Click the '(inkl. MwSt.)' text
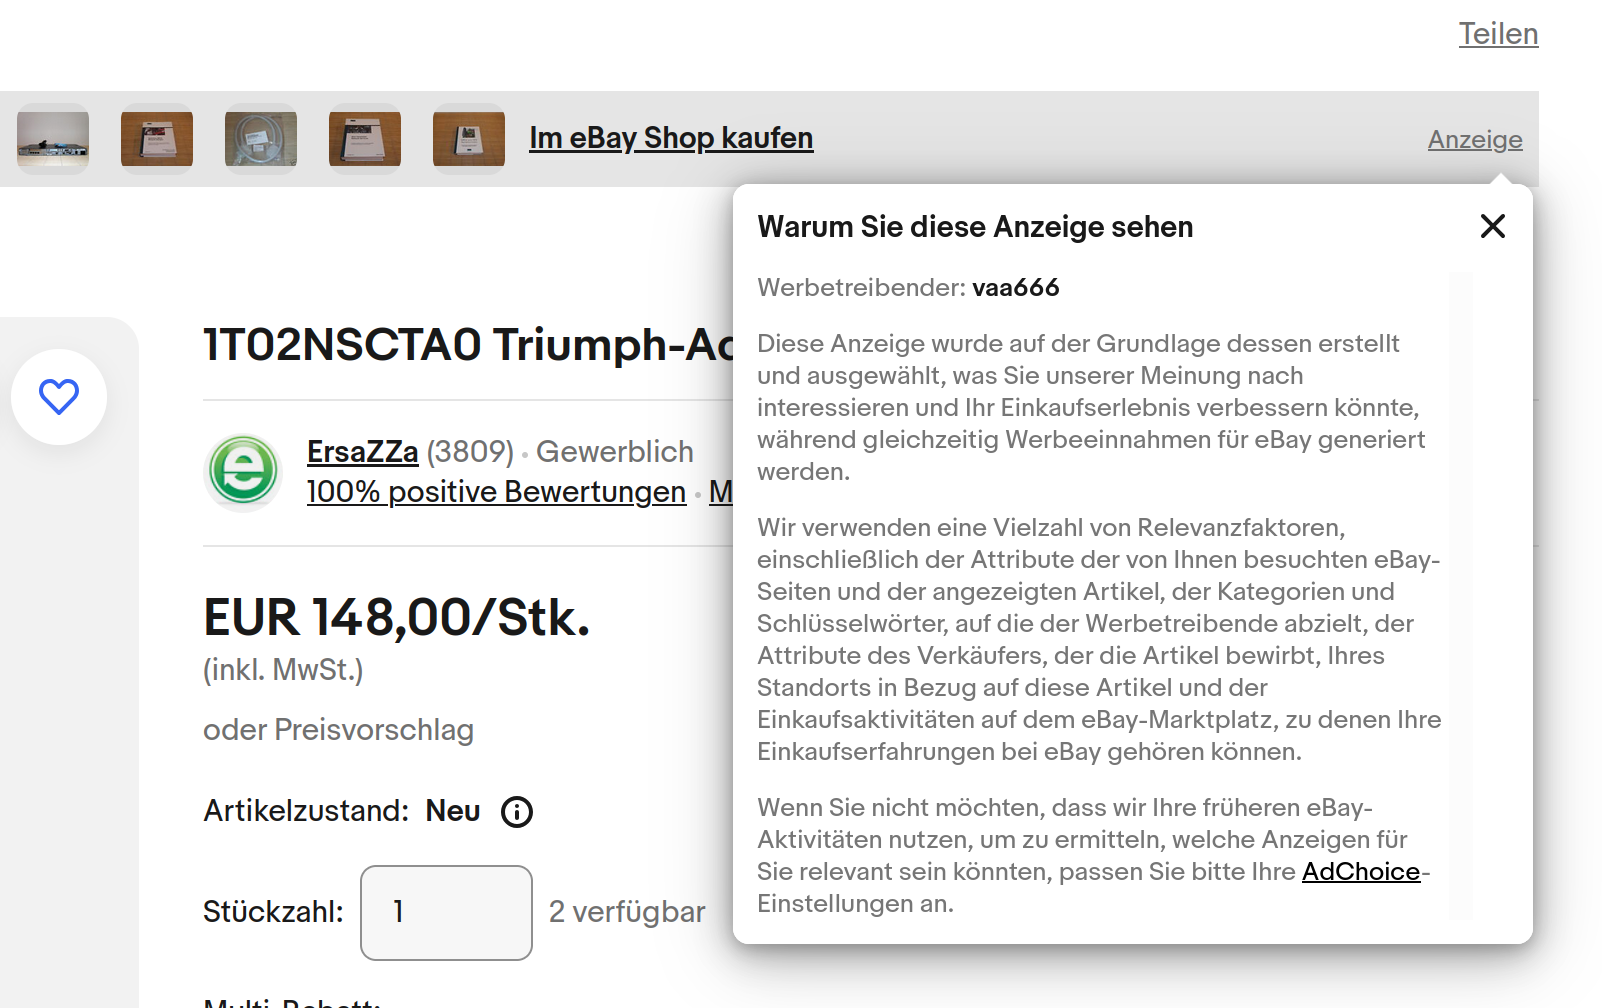This screenshot has width=1602, height=1008. click(283, 670)
